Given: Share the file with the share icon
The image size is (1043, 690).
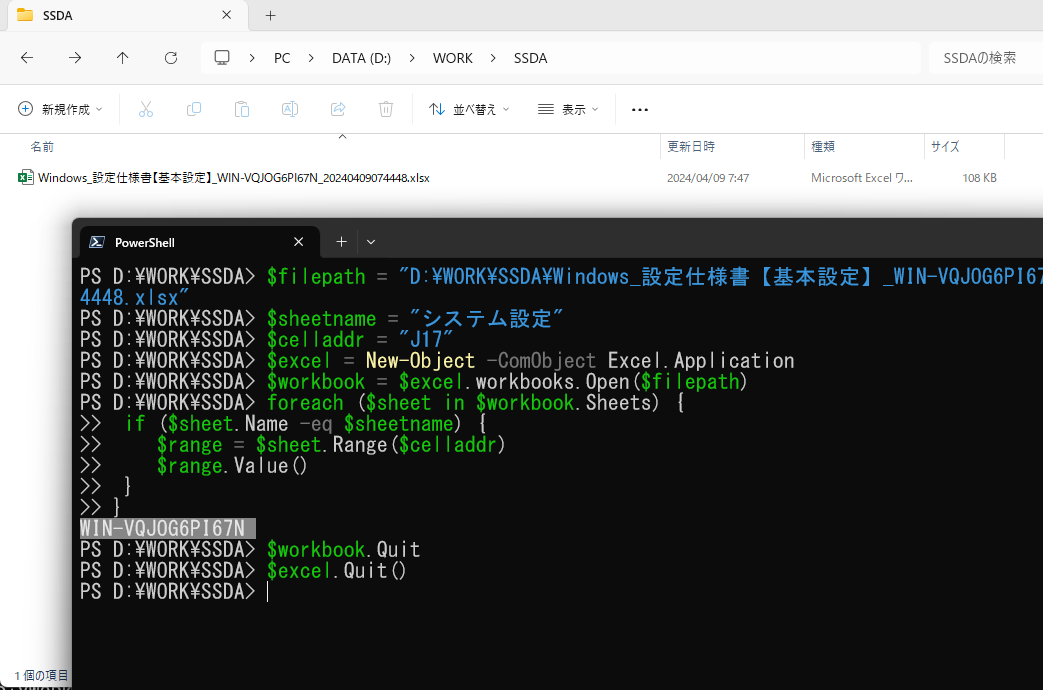Looking at the screenshot, I should [337, 109].
